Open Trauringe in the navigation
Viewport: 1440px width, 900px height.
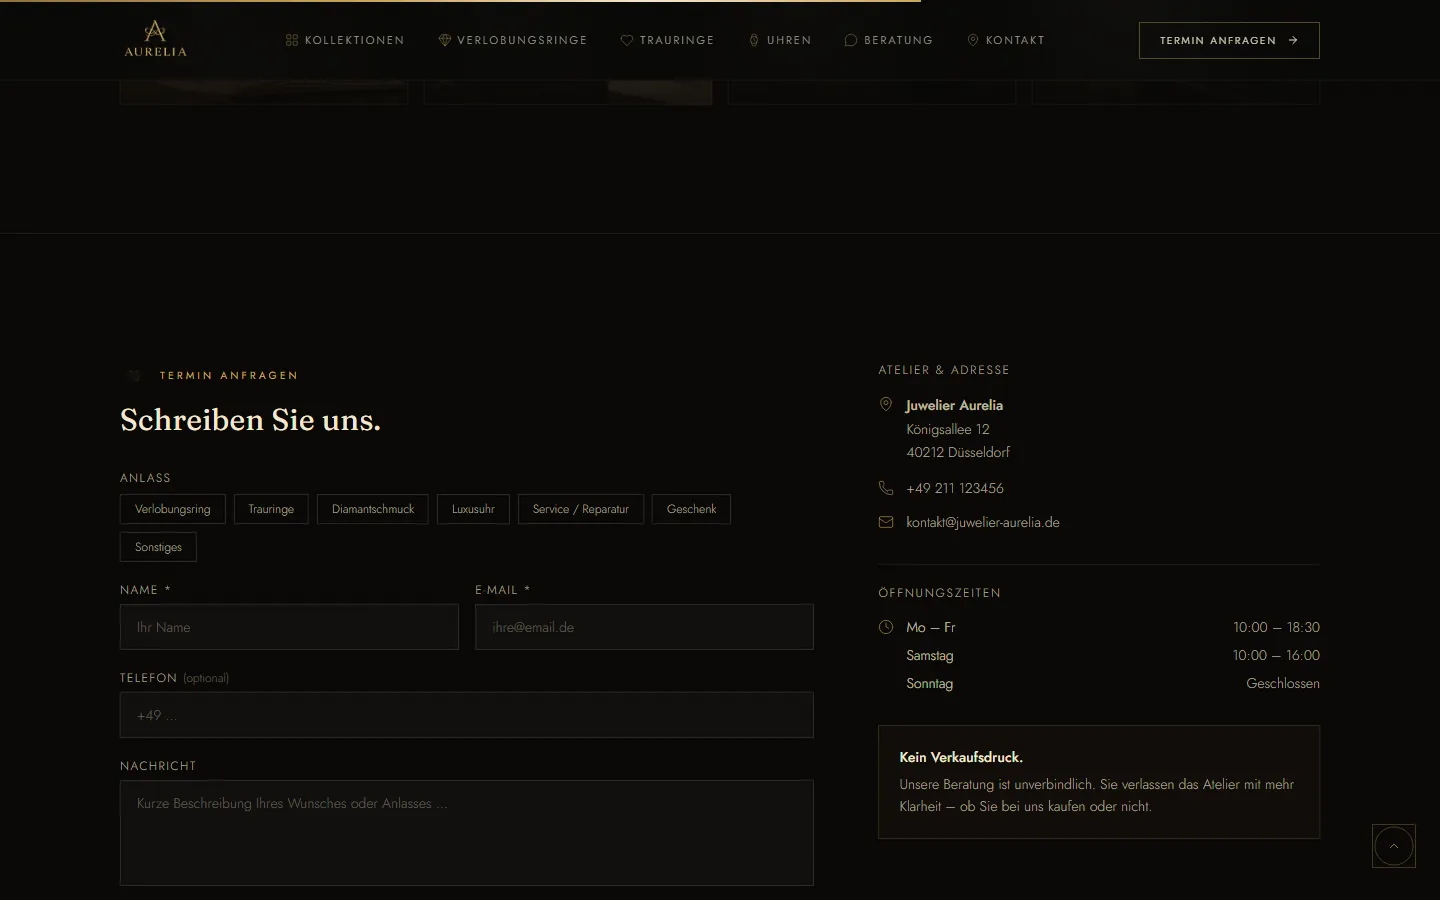coord(667,40)
